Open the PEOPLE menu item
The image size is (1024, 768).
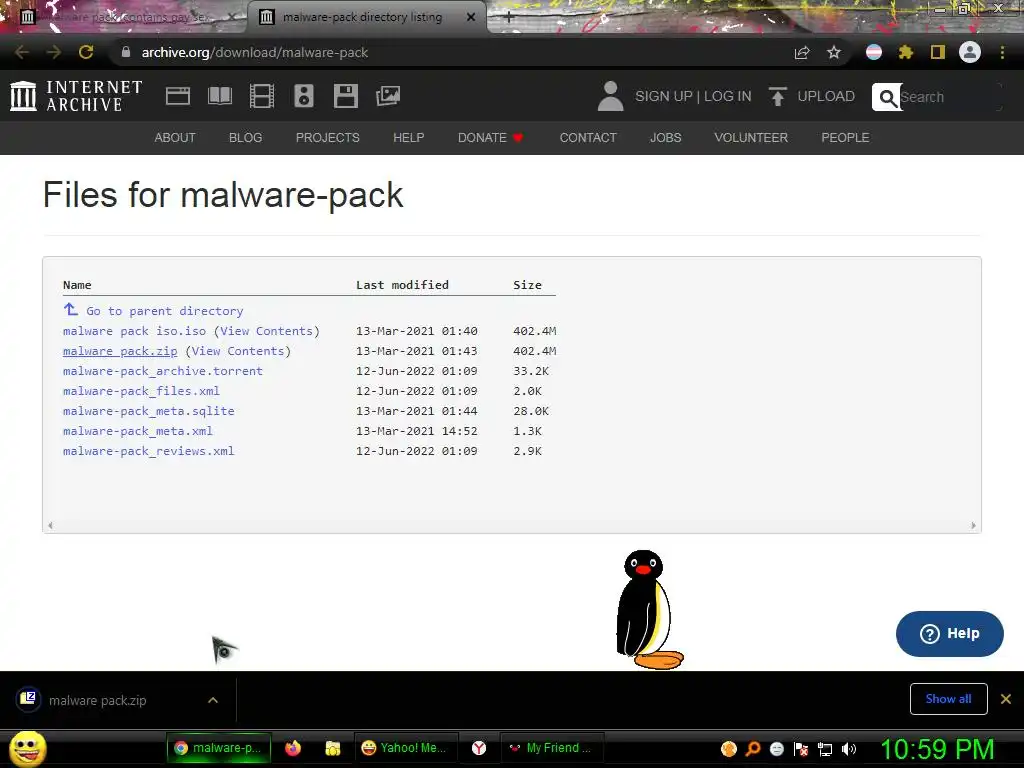[x=845, y=138]
